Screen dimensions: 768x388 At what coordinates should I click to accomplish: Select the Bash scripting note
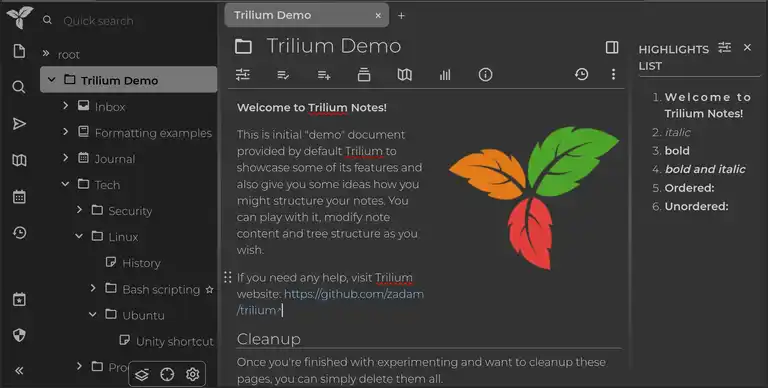coord(161,290)
